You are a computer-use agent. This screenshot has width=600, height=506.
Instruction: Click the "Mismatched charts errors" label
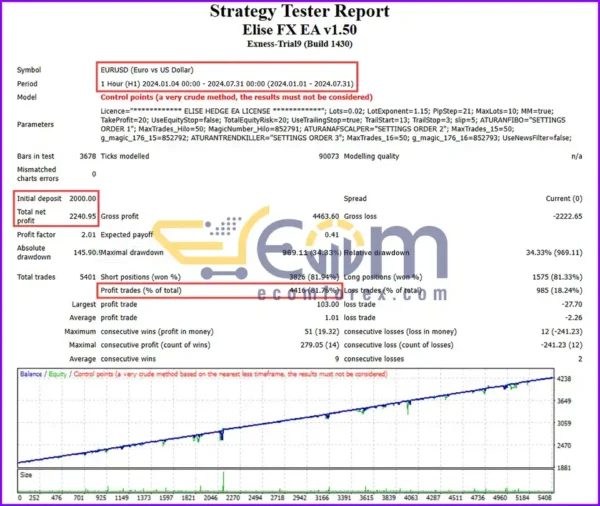click(x=38, y=174)
